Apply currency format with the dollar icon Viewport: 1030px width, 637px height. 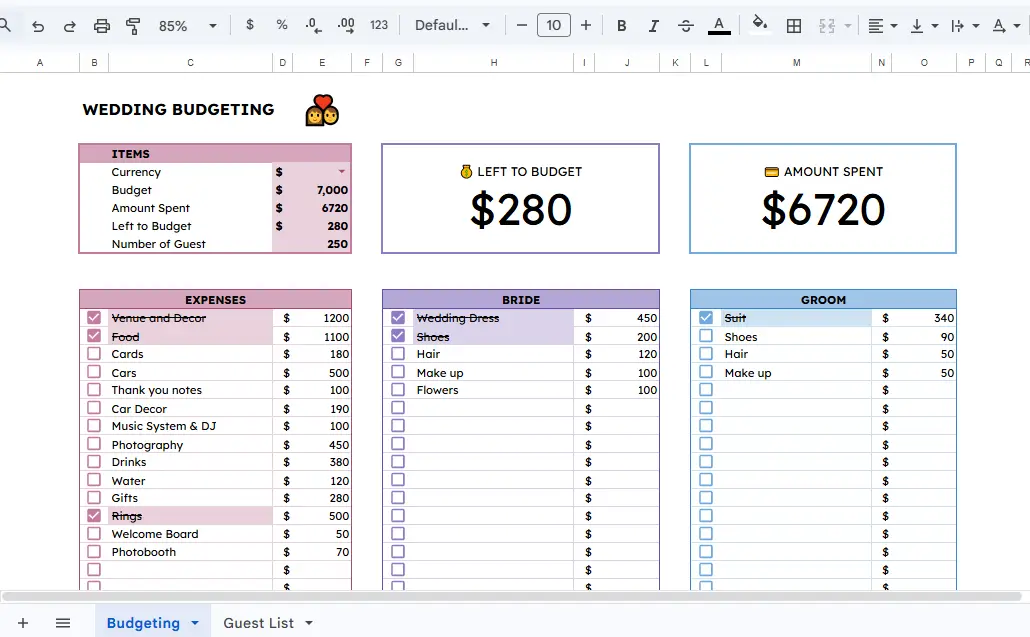point(249,25)
